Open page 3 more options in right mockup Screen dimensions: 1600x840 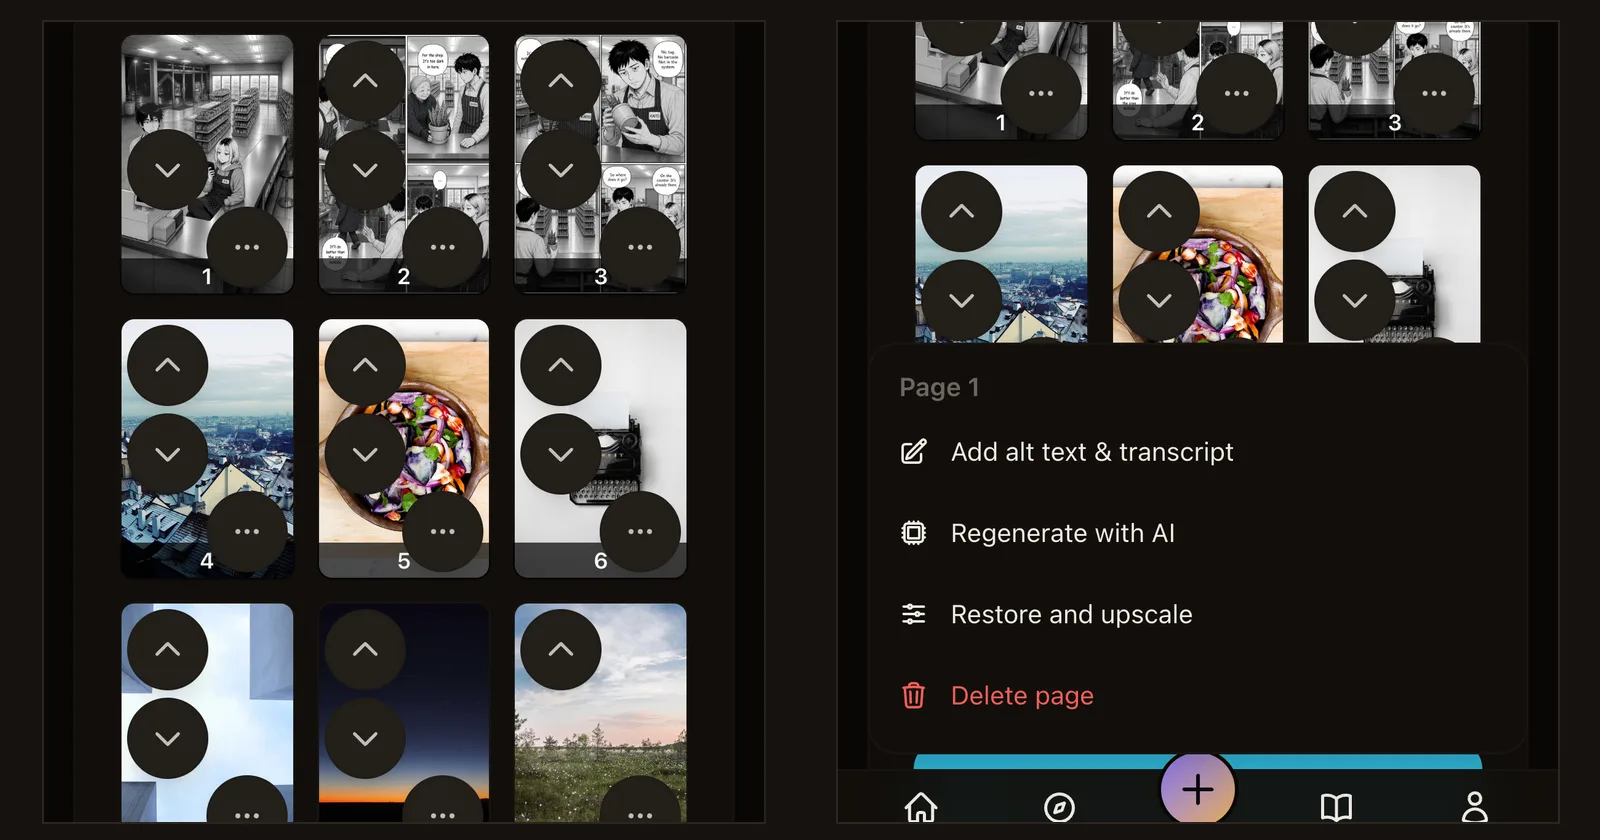[1434, 93]
